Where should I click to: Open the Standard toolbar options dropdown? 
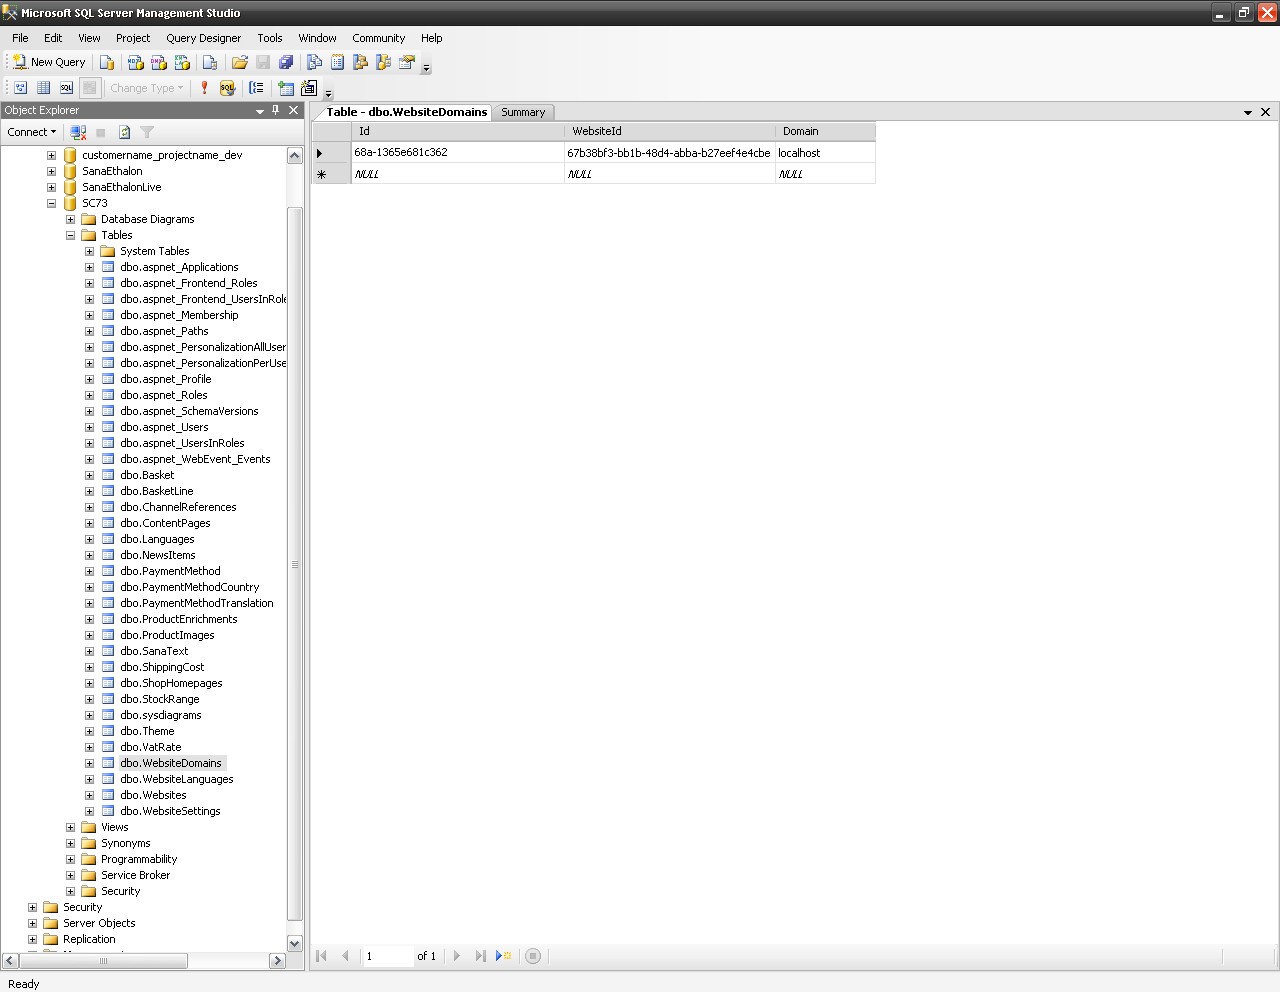pos(426,69)
